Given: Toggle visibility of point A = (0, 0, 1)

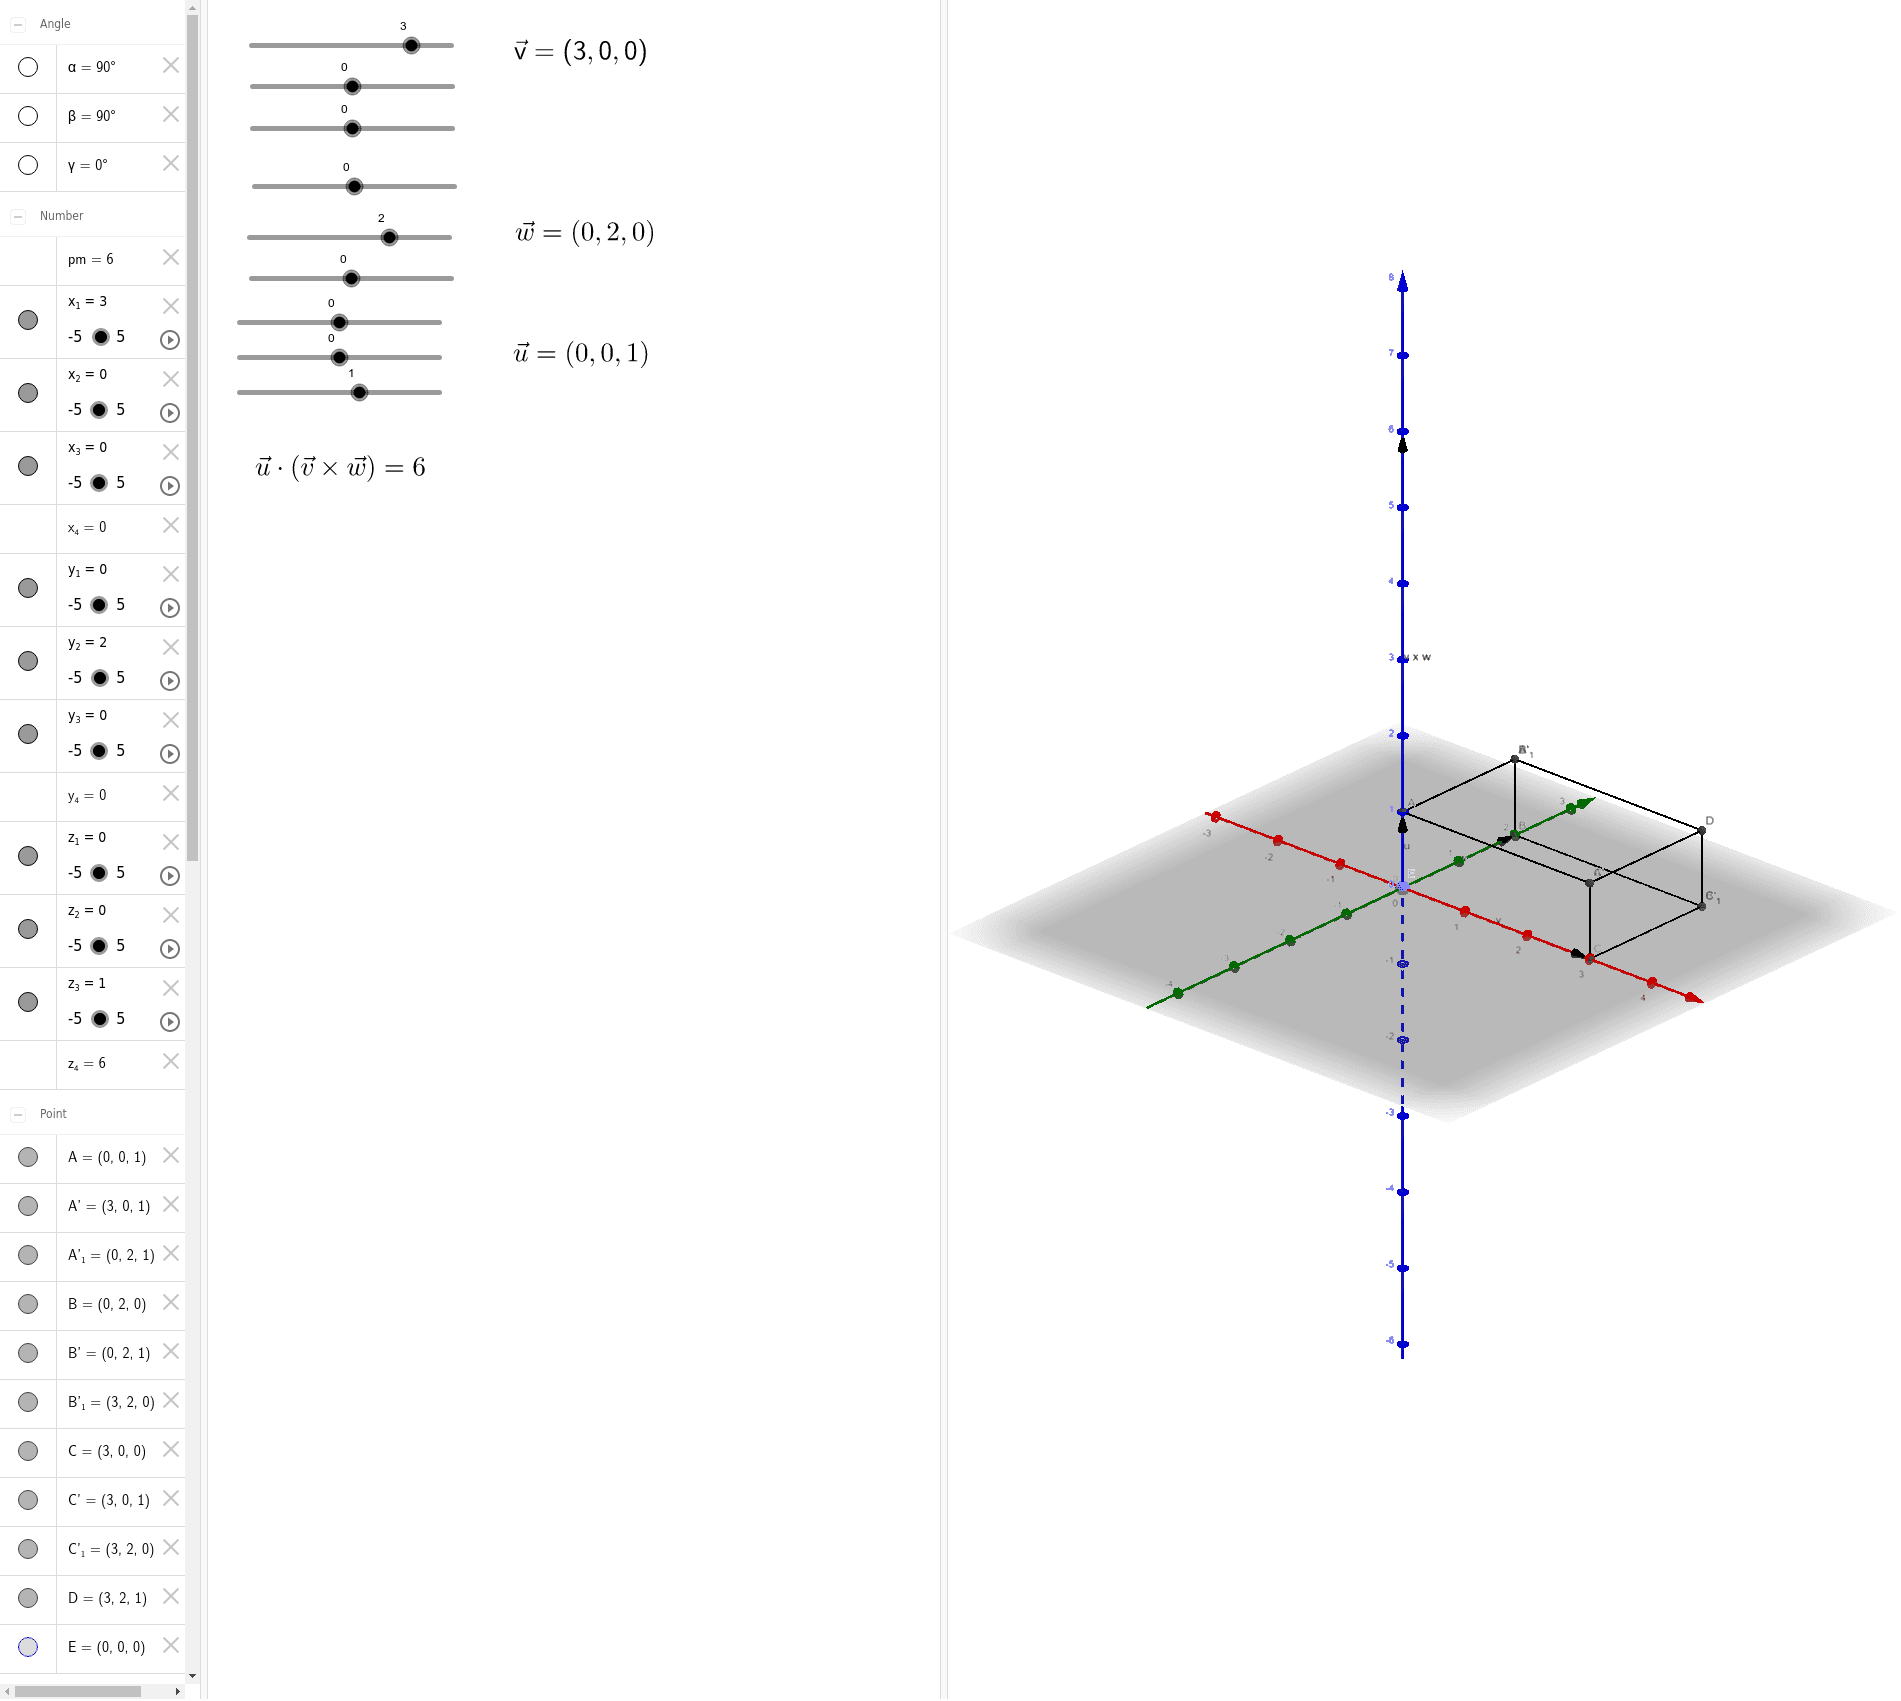Looking at the screenshot, I should 27,1156.
